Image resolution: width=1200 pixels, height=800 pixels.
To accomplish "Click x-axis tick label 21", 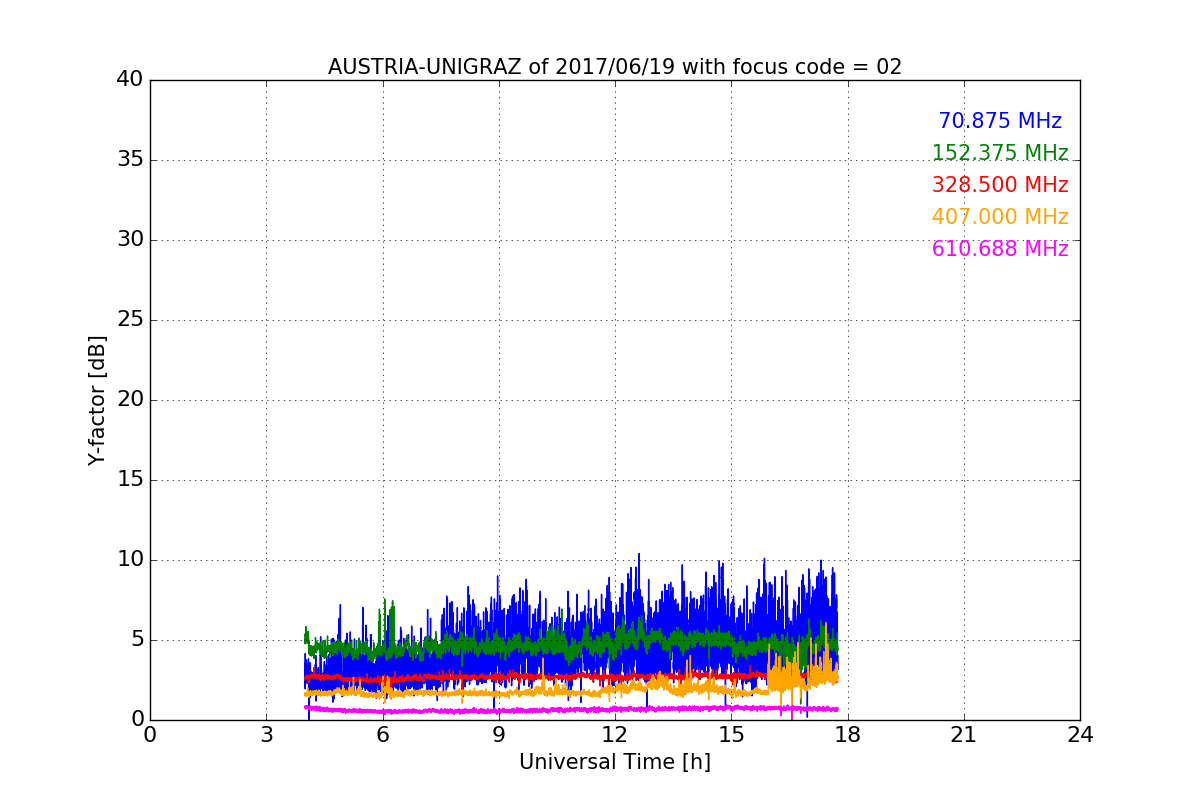I will 964,735.
